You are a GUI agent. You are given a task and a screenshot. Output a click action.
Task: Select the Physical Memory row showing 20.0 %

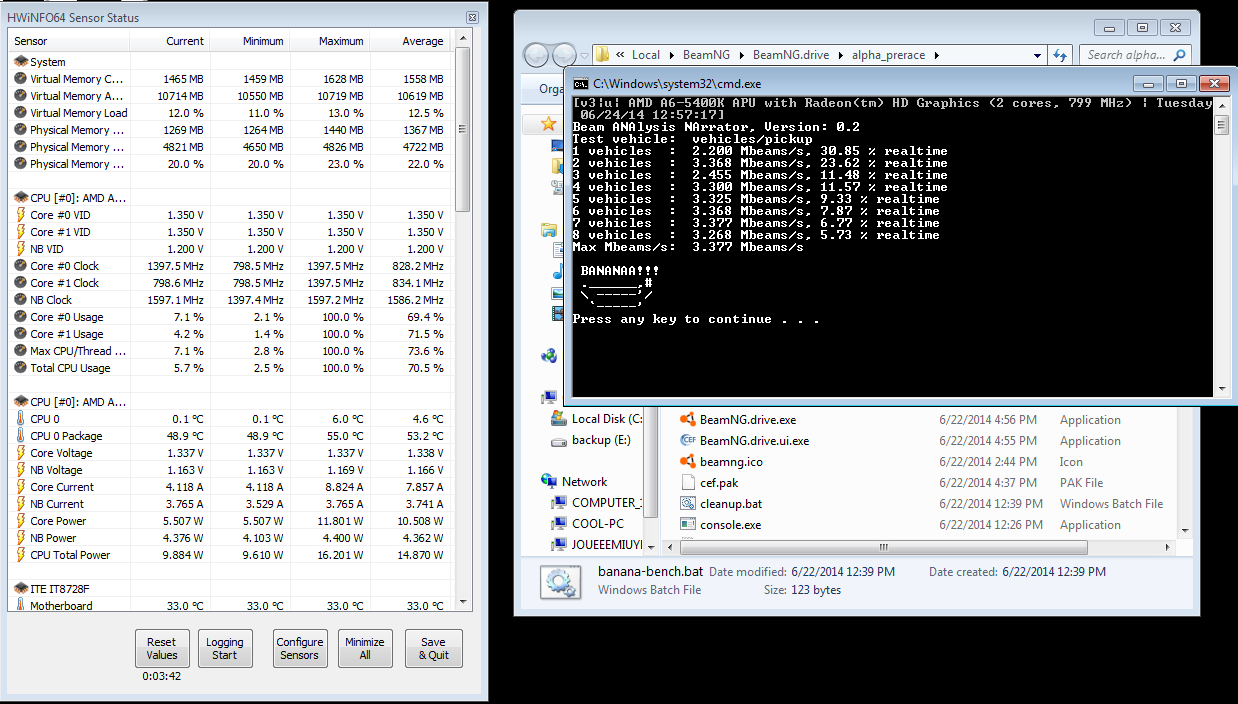[x=230, y=164]
